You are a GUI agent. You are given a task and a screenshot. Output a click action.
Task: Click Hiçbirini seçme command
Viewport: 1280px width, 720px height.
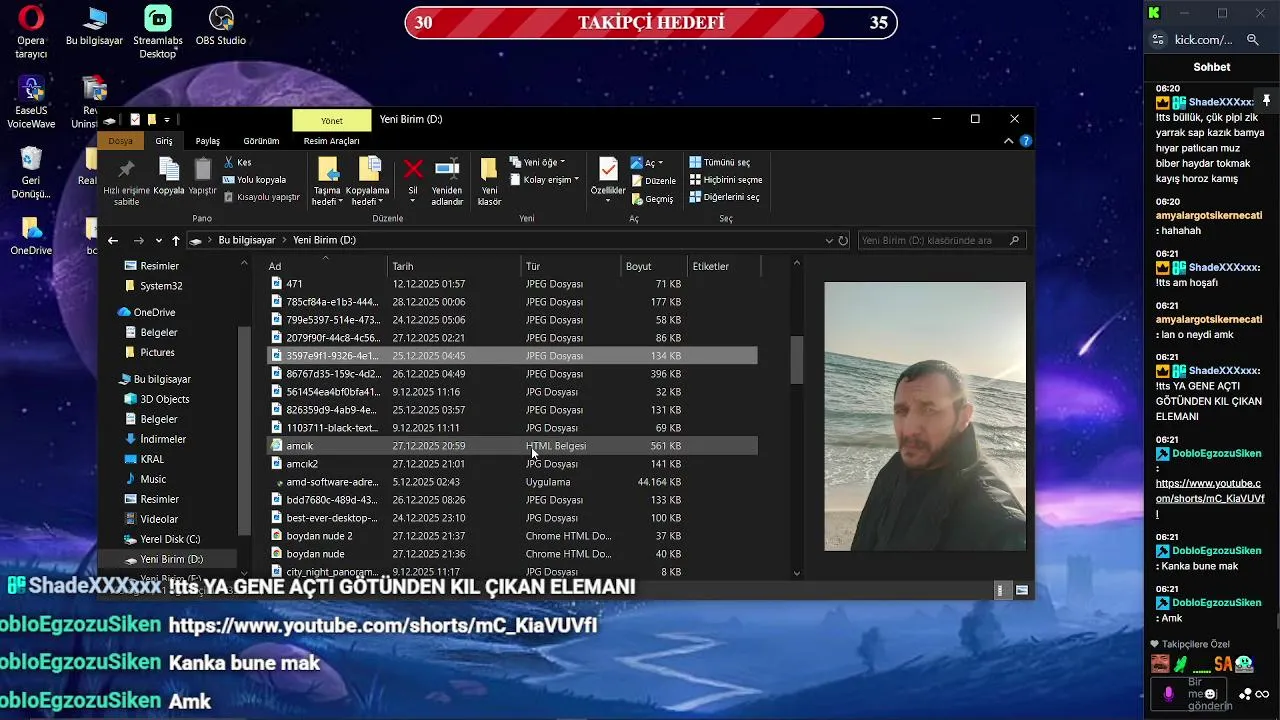point(726,180)
